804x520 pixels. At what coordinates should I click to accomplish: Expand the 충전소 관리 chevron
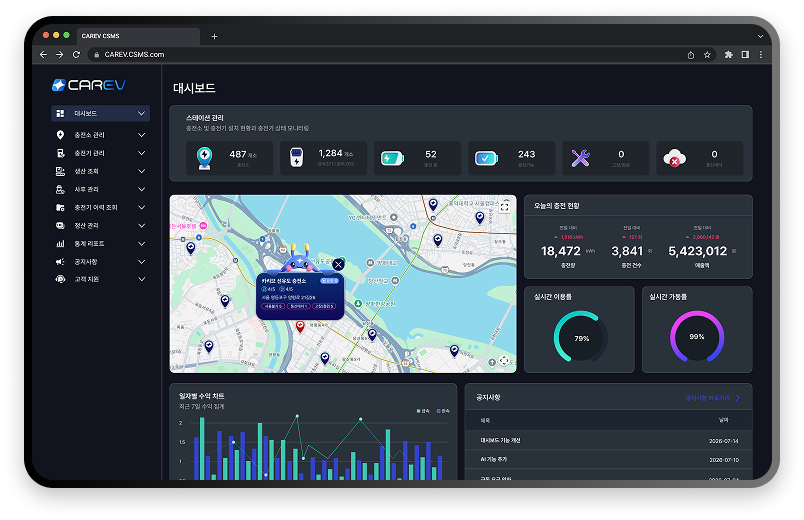pos(142,135)
